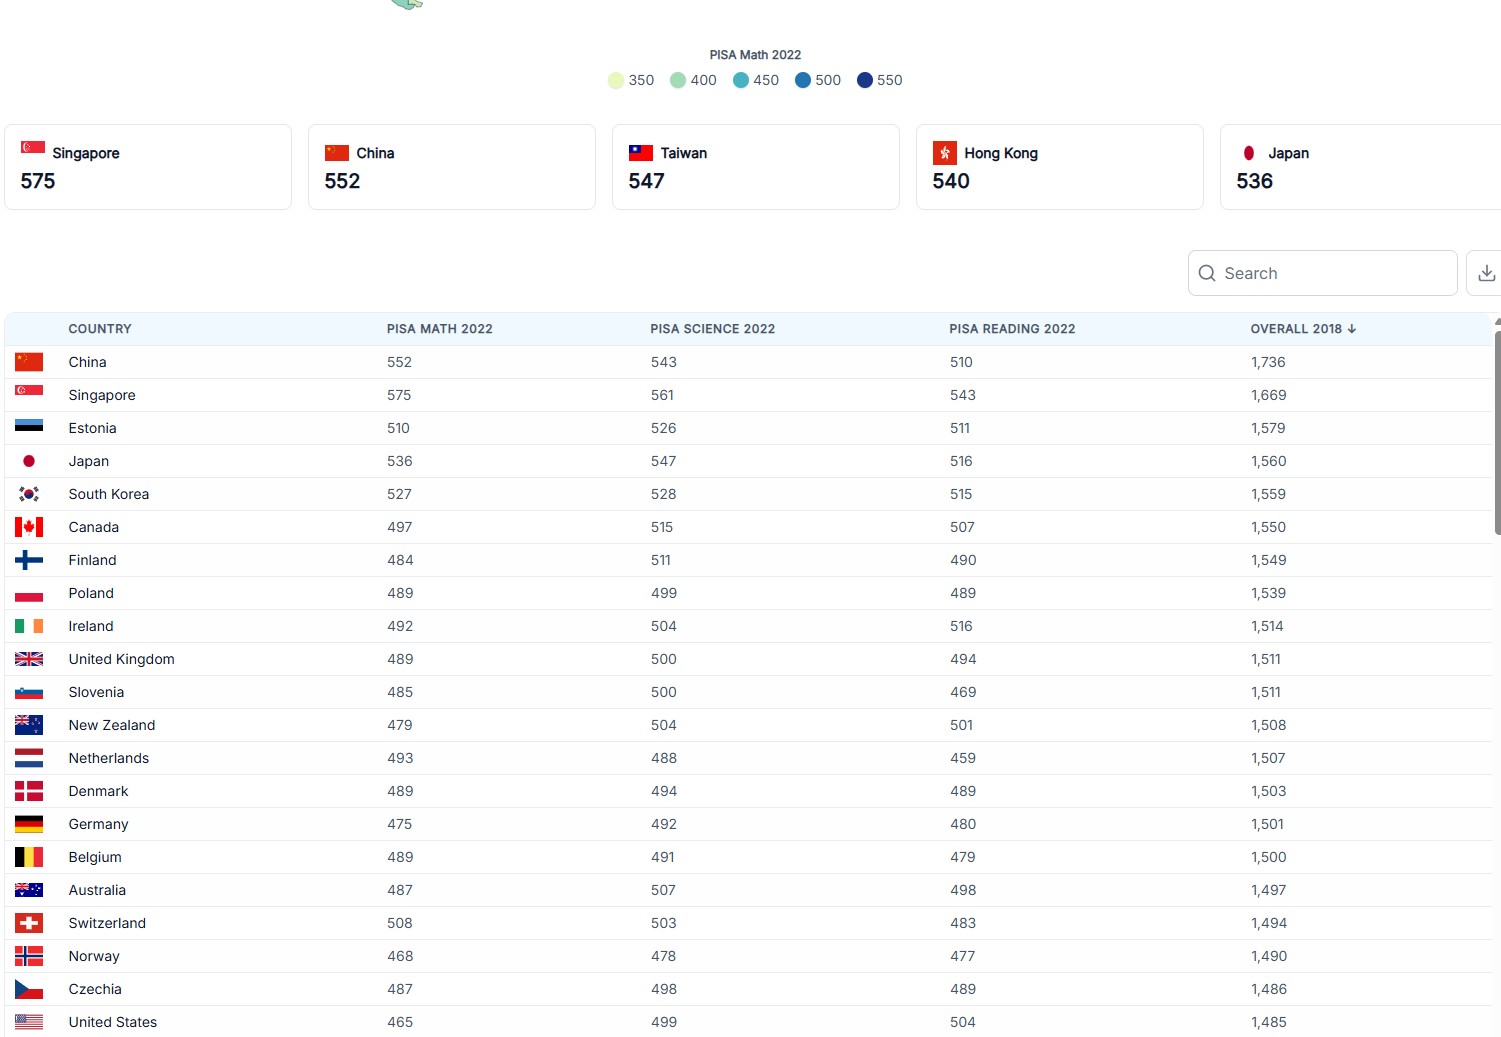
Task: Click Switzerland country name in table
Action: tap(107, 923)
